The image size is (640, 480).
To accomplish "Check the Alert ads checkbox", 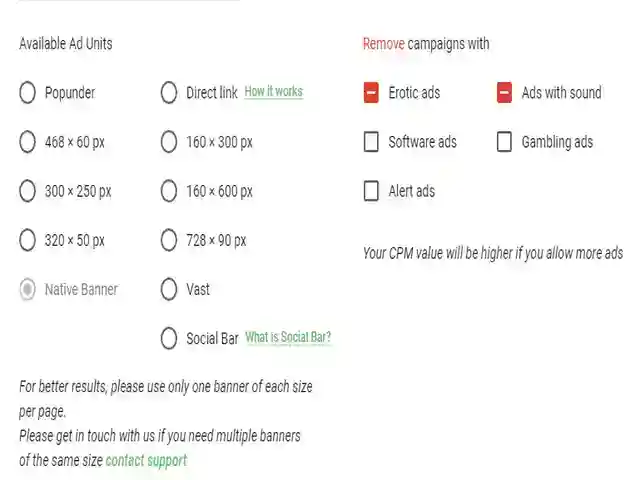I will 371,191.
